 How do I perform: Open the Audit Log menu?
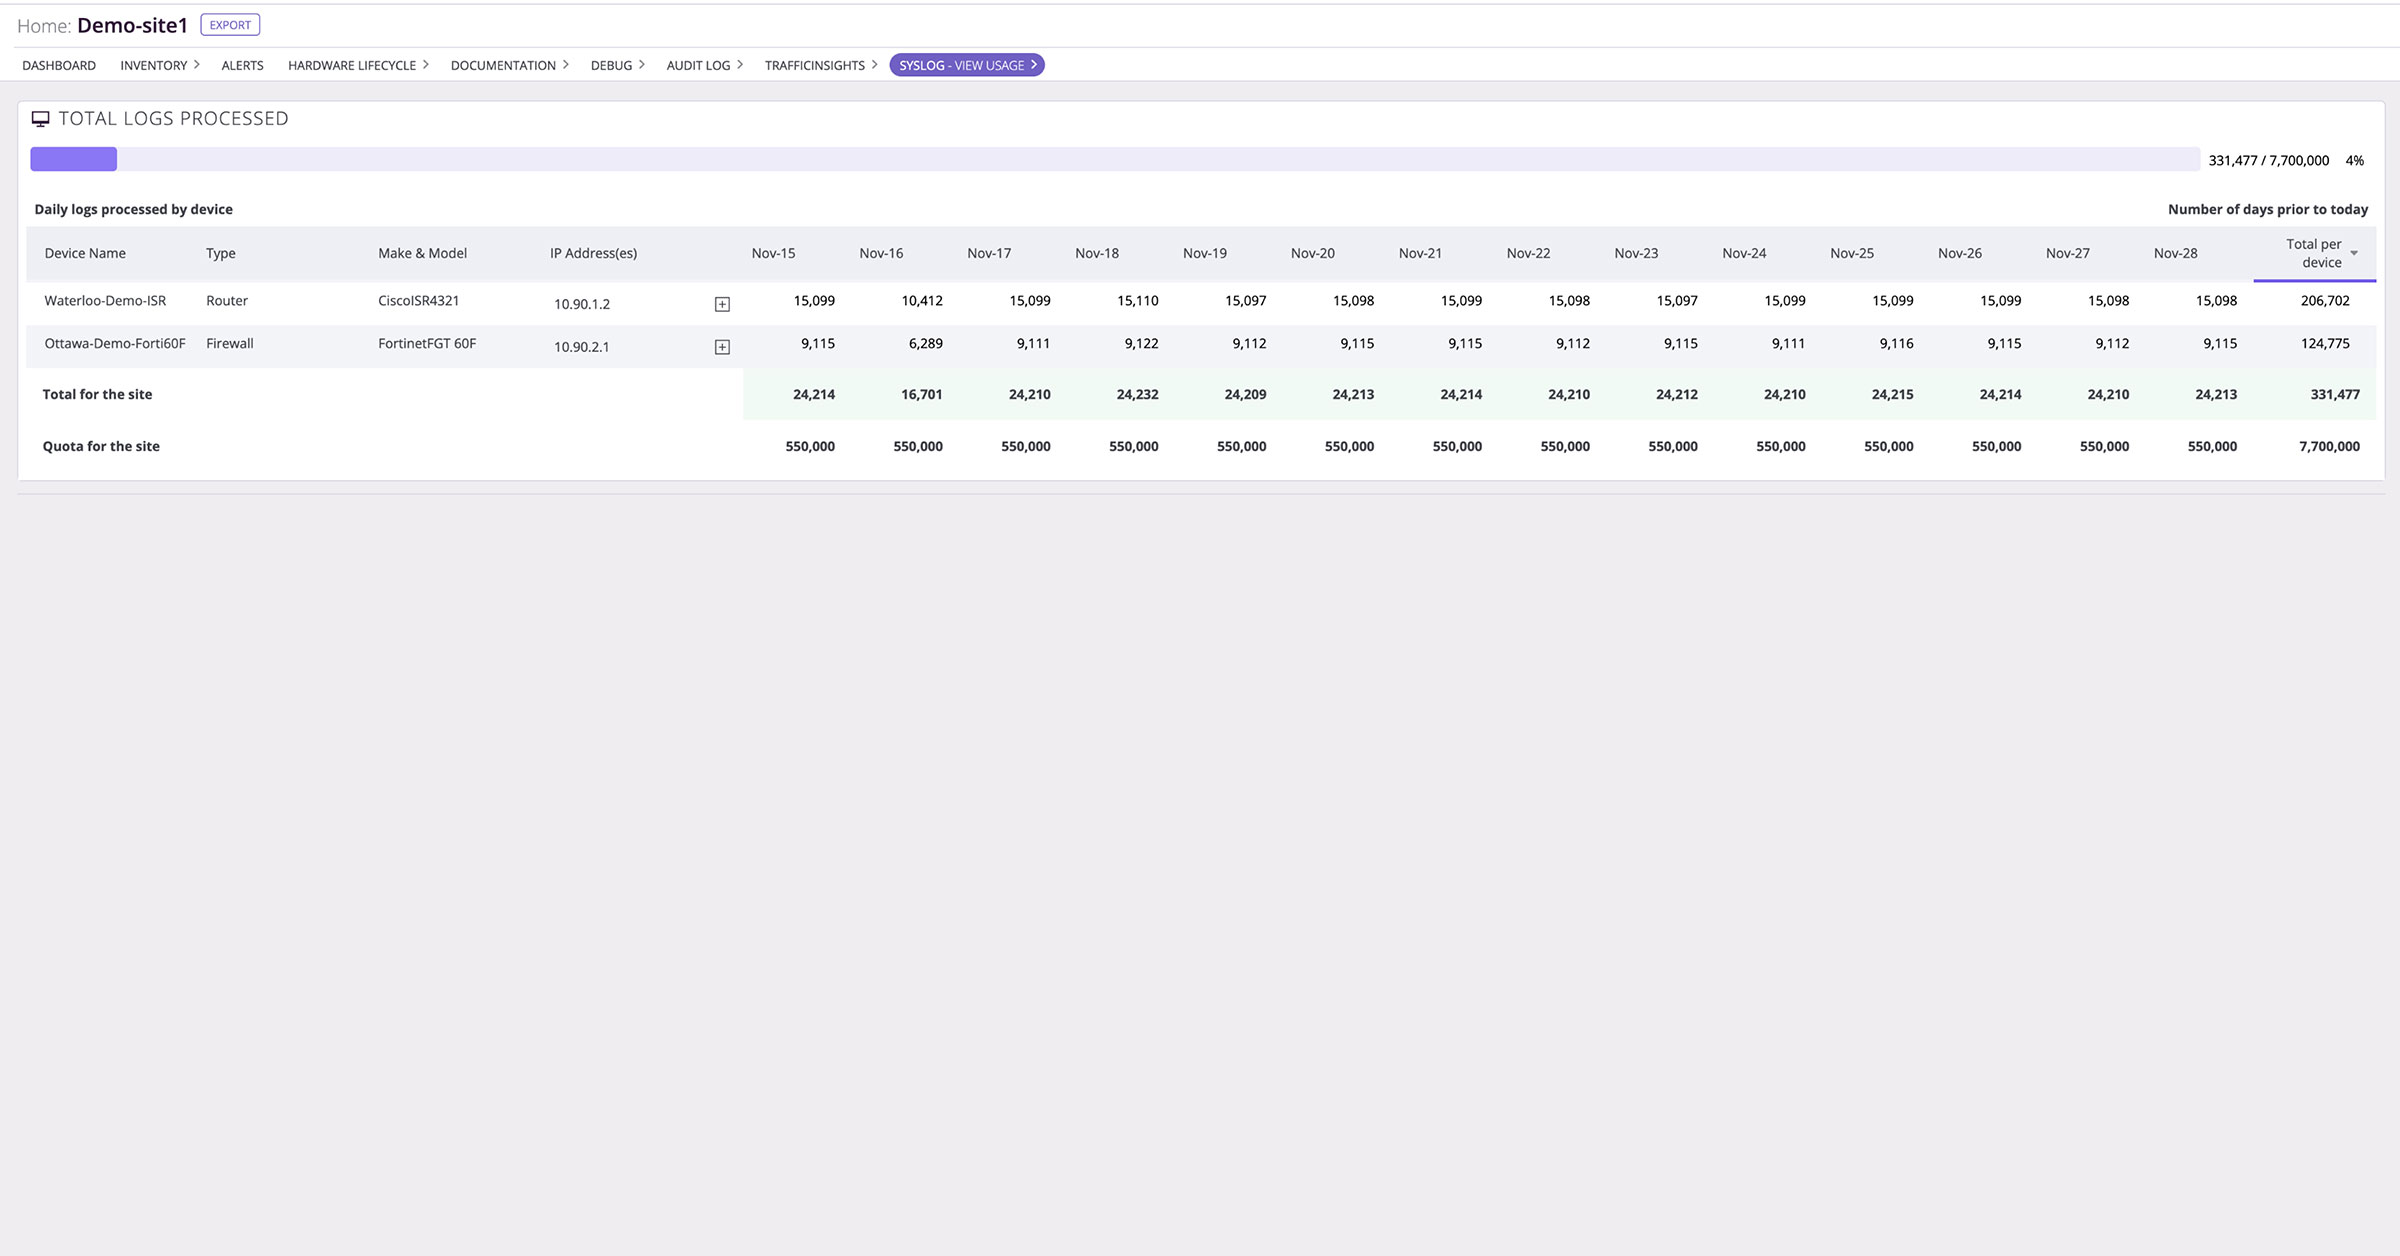(x=704, y=65)
